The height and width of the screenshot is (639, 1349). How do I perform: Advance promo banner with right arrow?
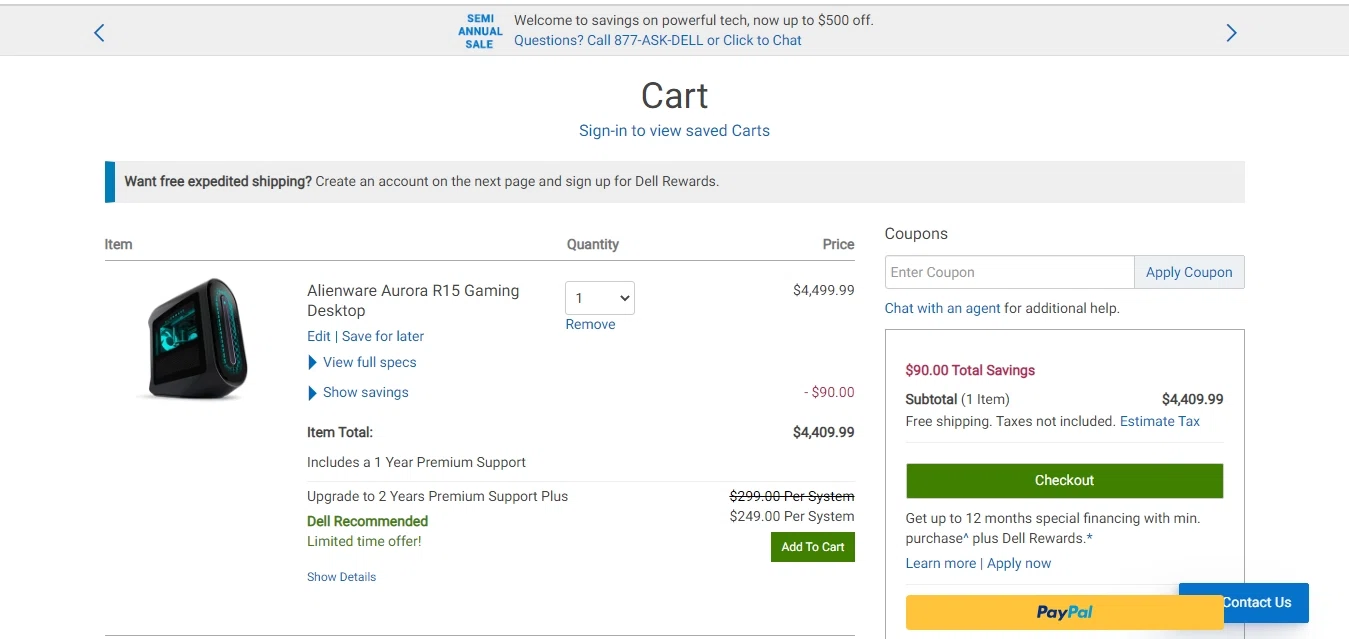(1231, 33)
